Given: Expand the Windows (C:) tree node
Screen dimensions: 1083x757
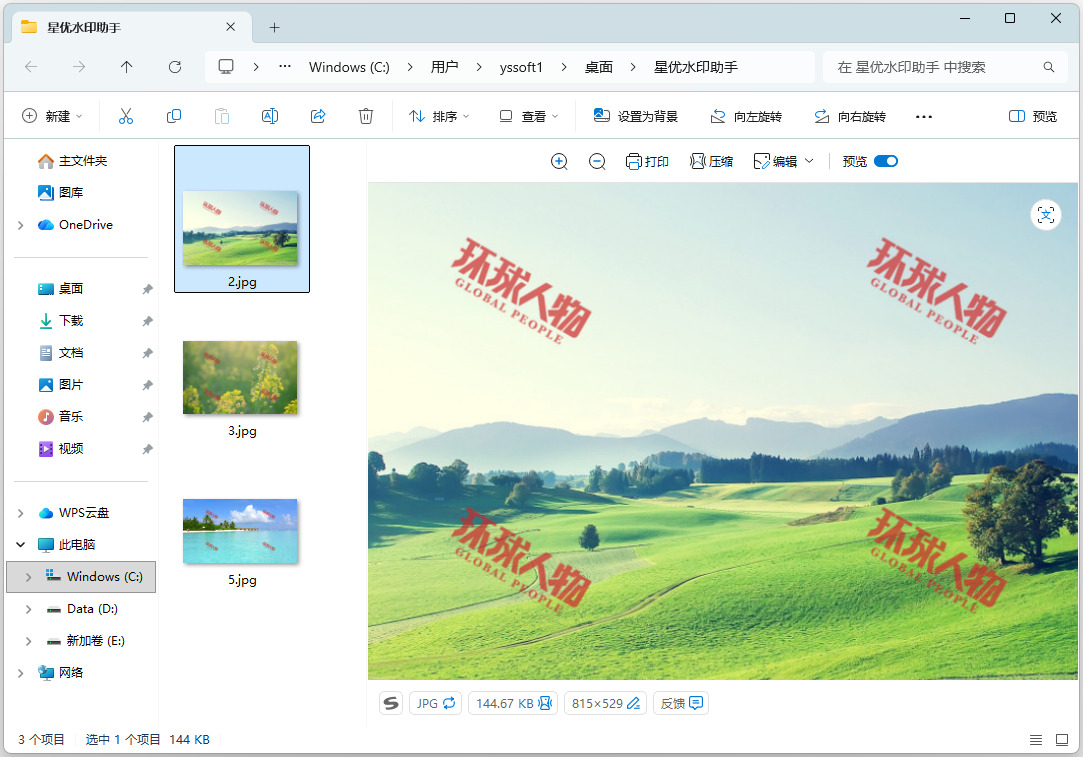Looking at the screenshot, I should click(28, 577).
